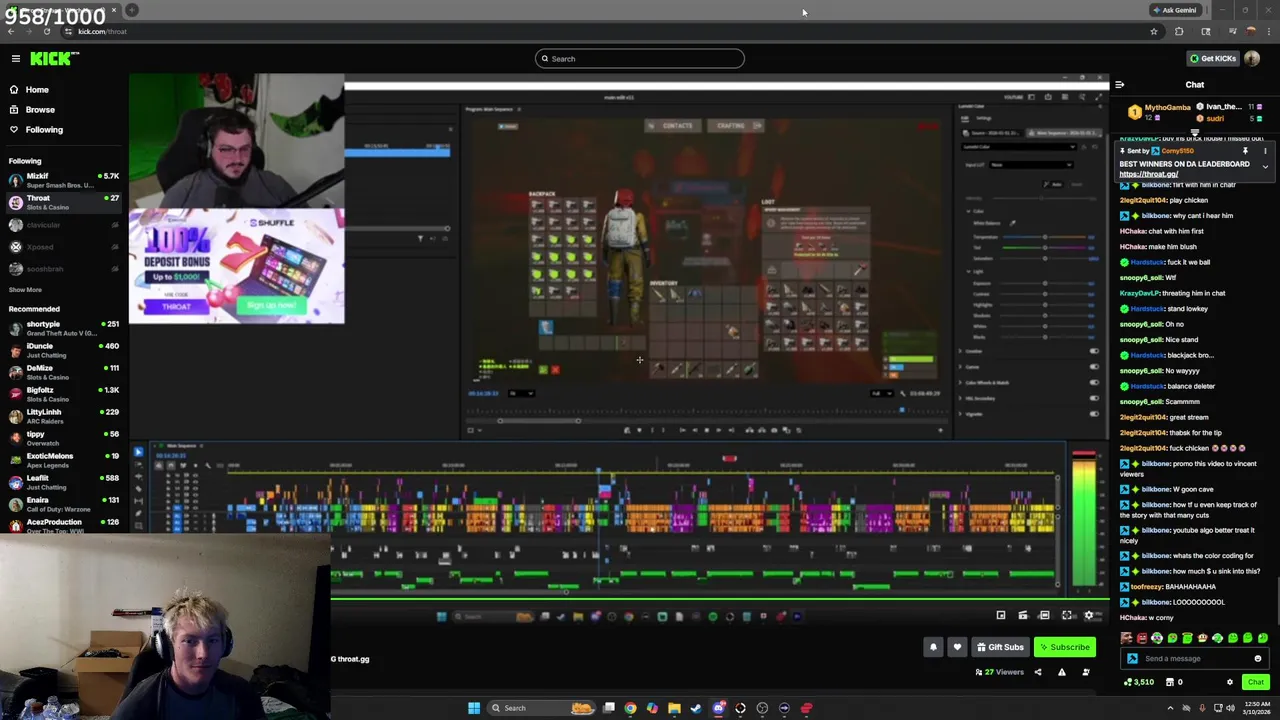Screen dimensions: 1280x720
Task: Open user profile avatar menu
Action: [x=1252, y=58]
